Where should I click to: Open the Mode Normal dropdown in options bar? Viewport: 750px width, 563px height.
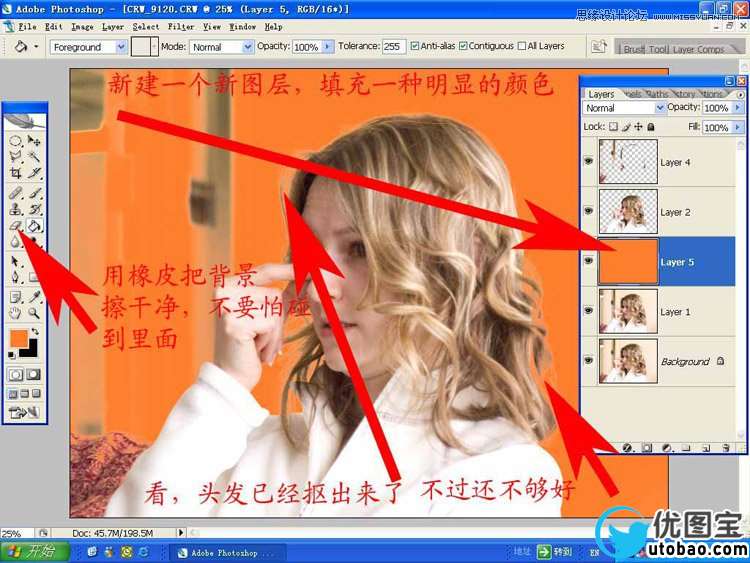point(247,47)
